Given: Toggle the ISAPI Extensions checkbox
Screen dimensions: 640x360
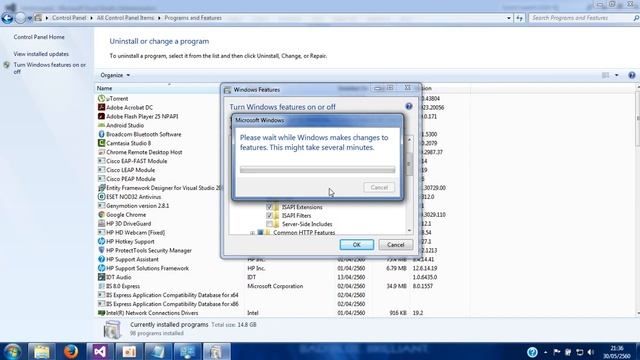Looking at the screenshot, I should tap(269, 207).
